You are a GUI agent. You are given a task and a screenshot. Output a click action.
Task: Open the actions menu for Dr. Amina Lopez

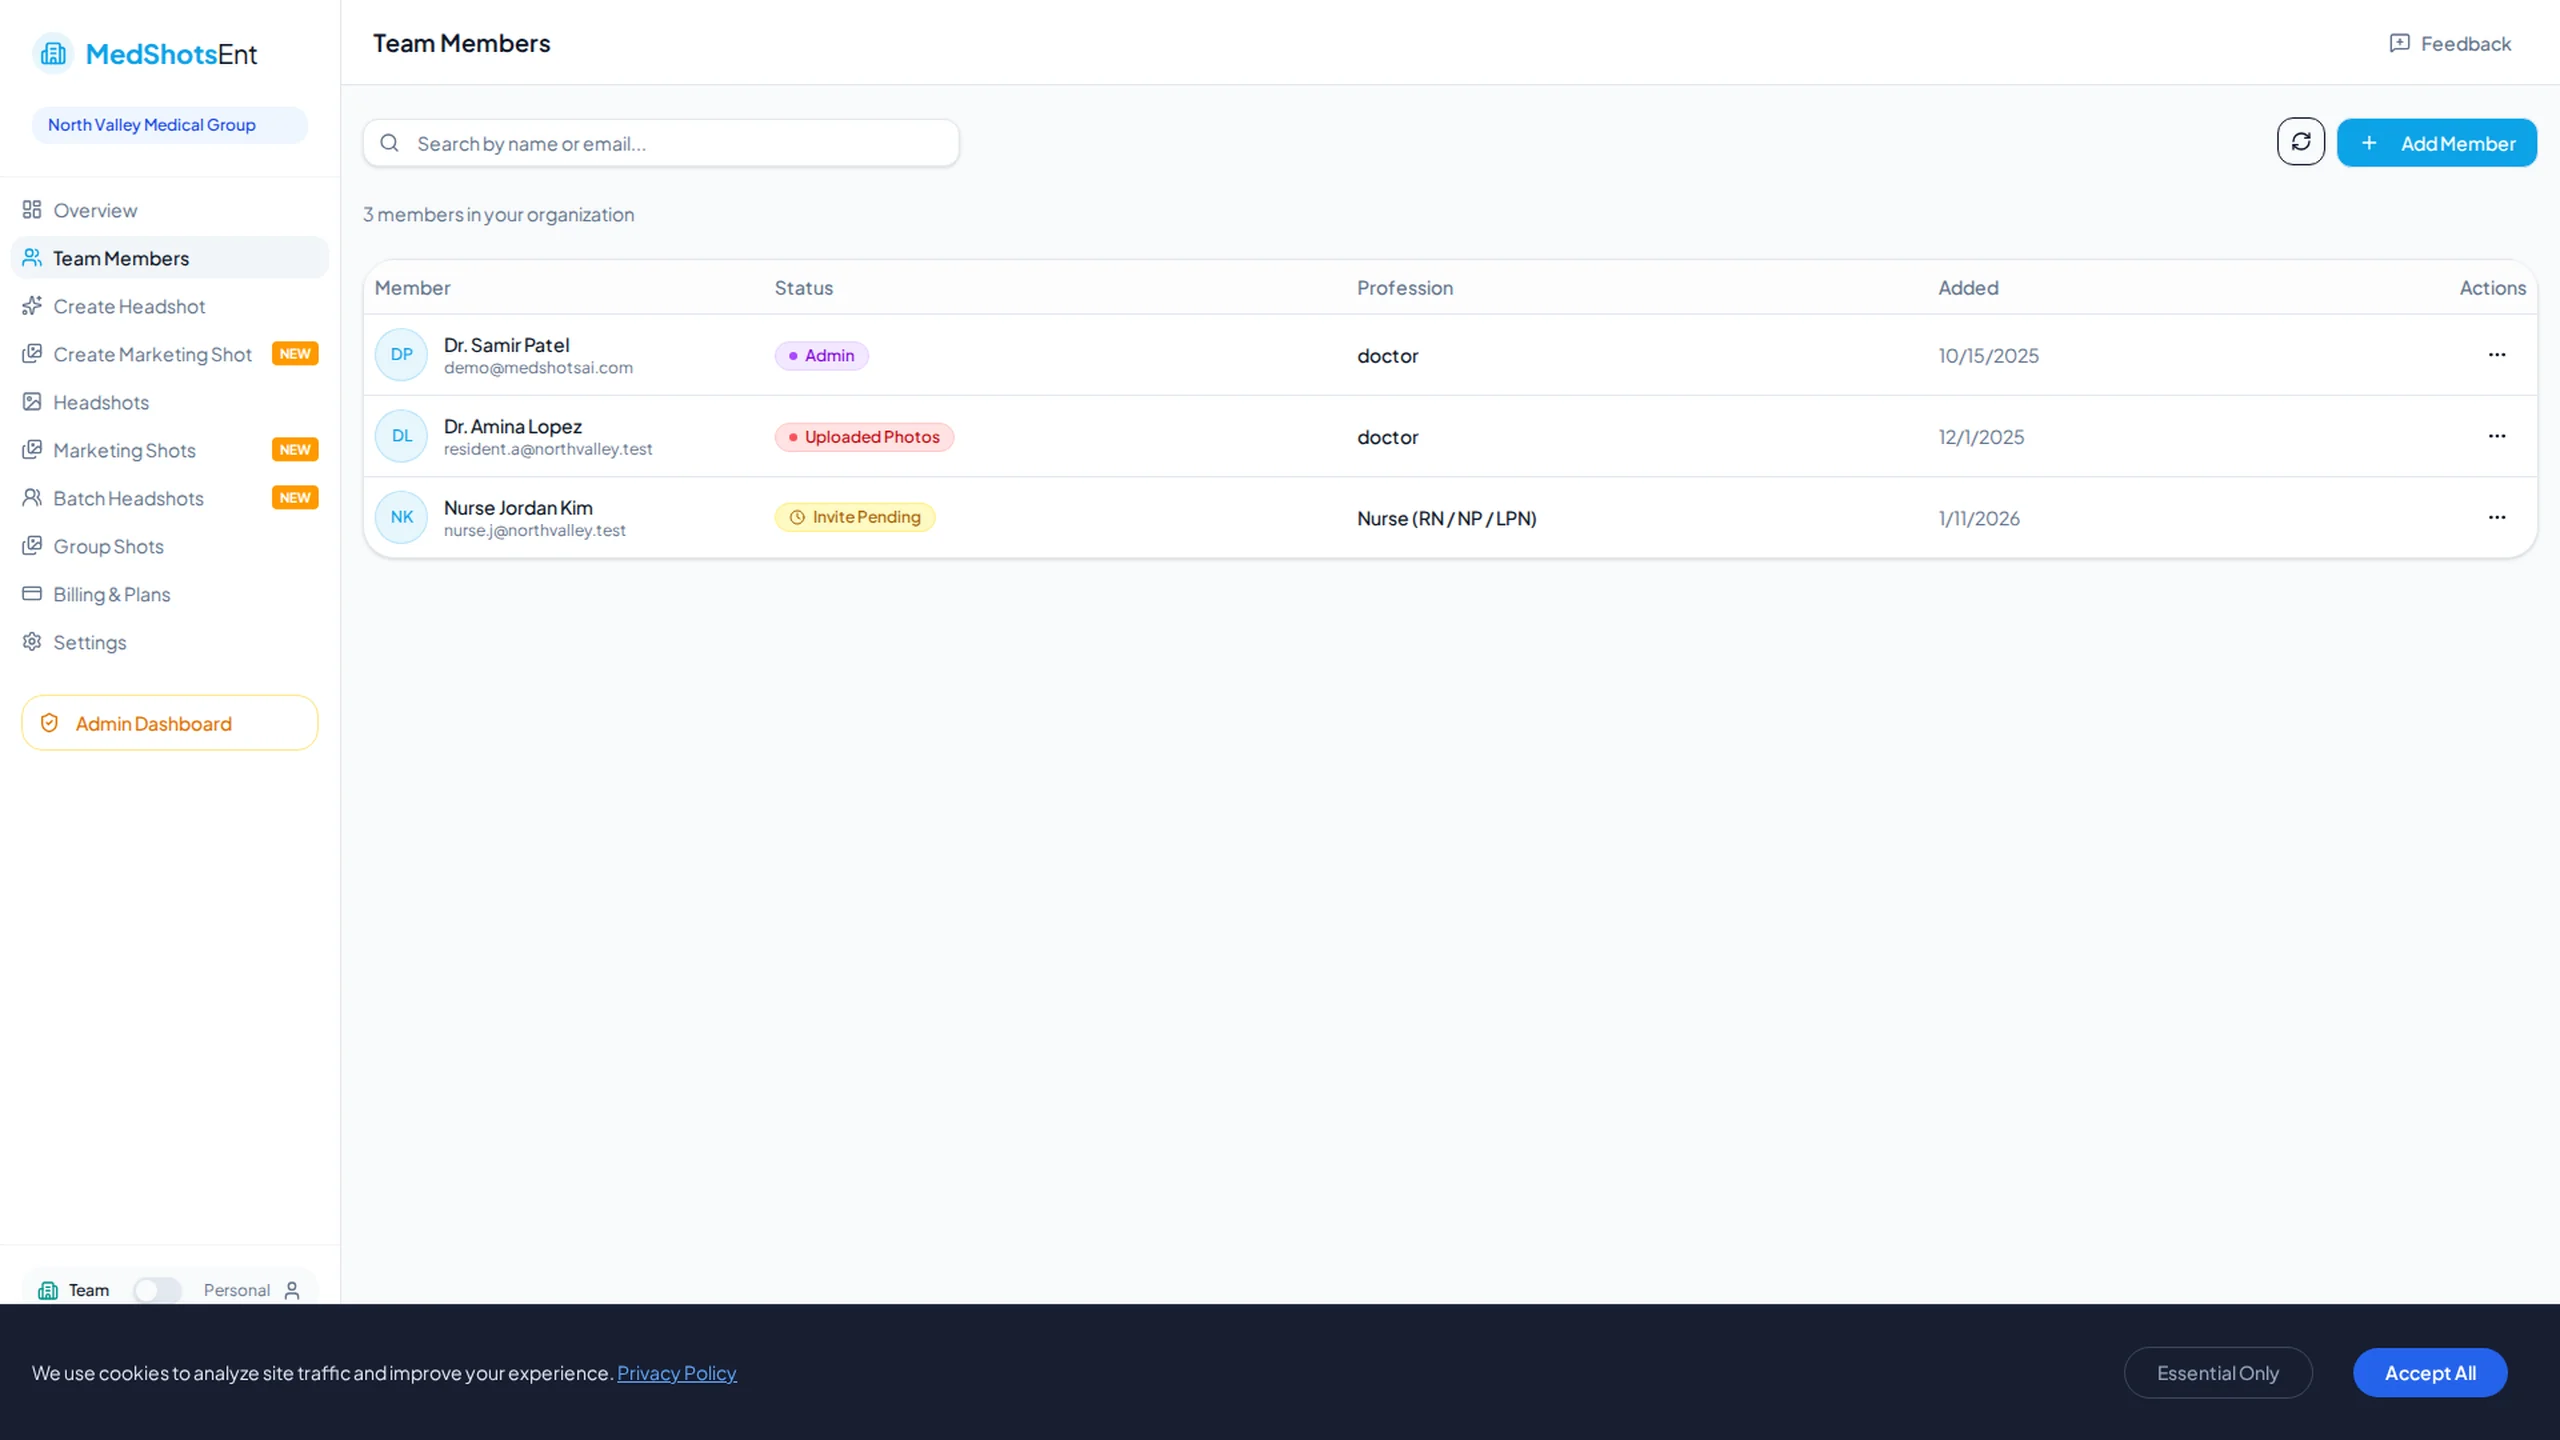point(2497,436)
